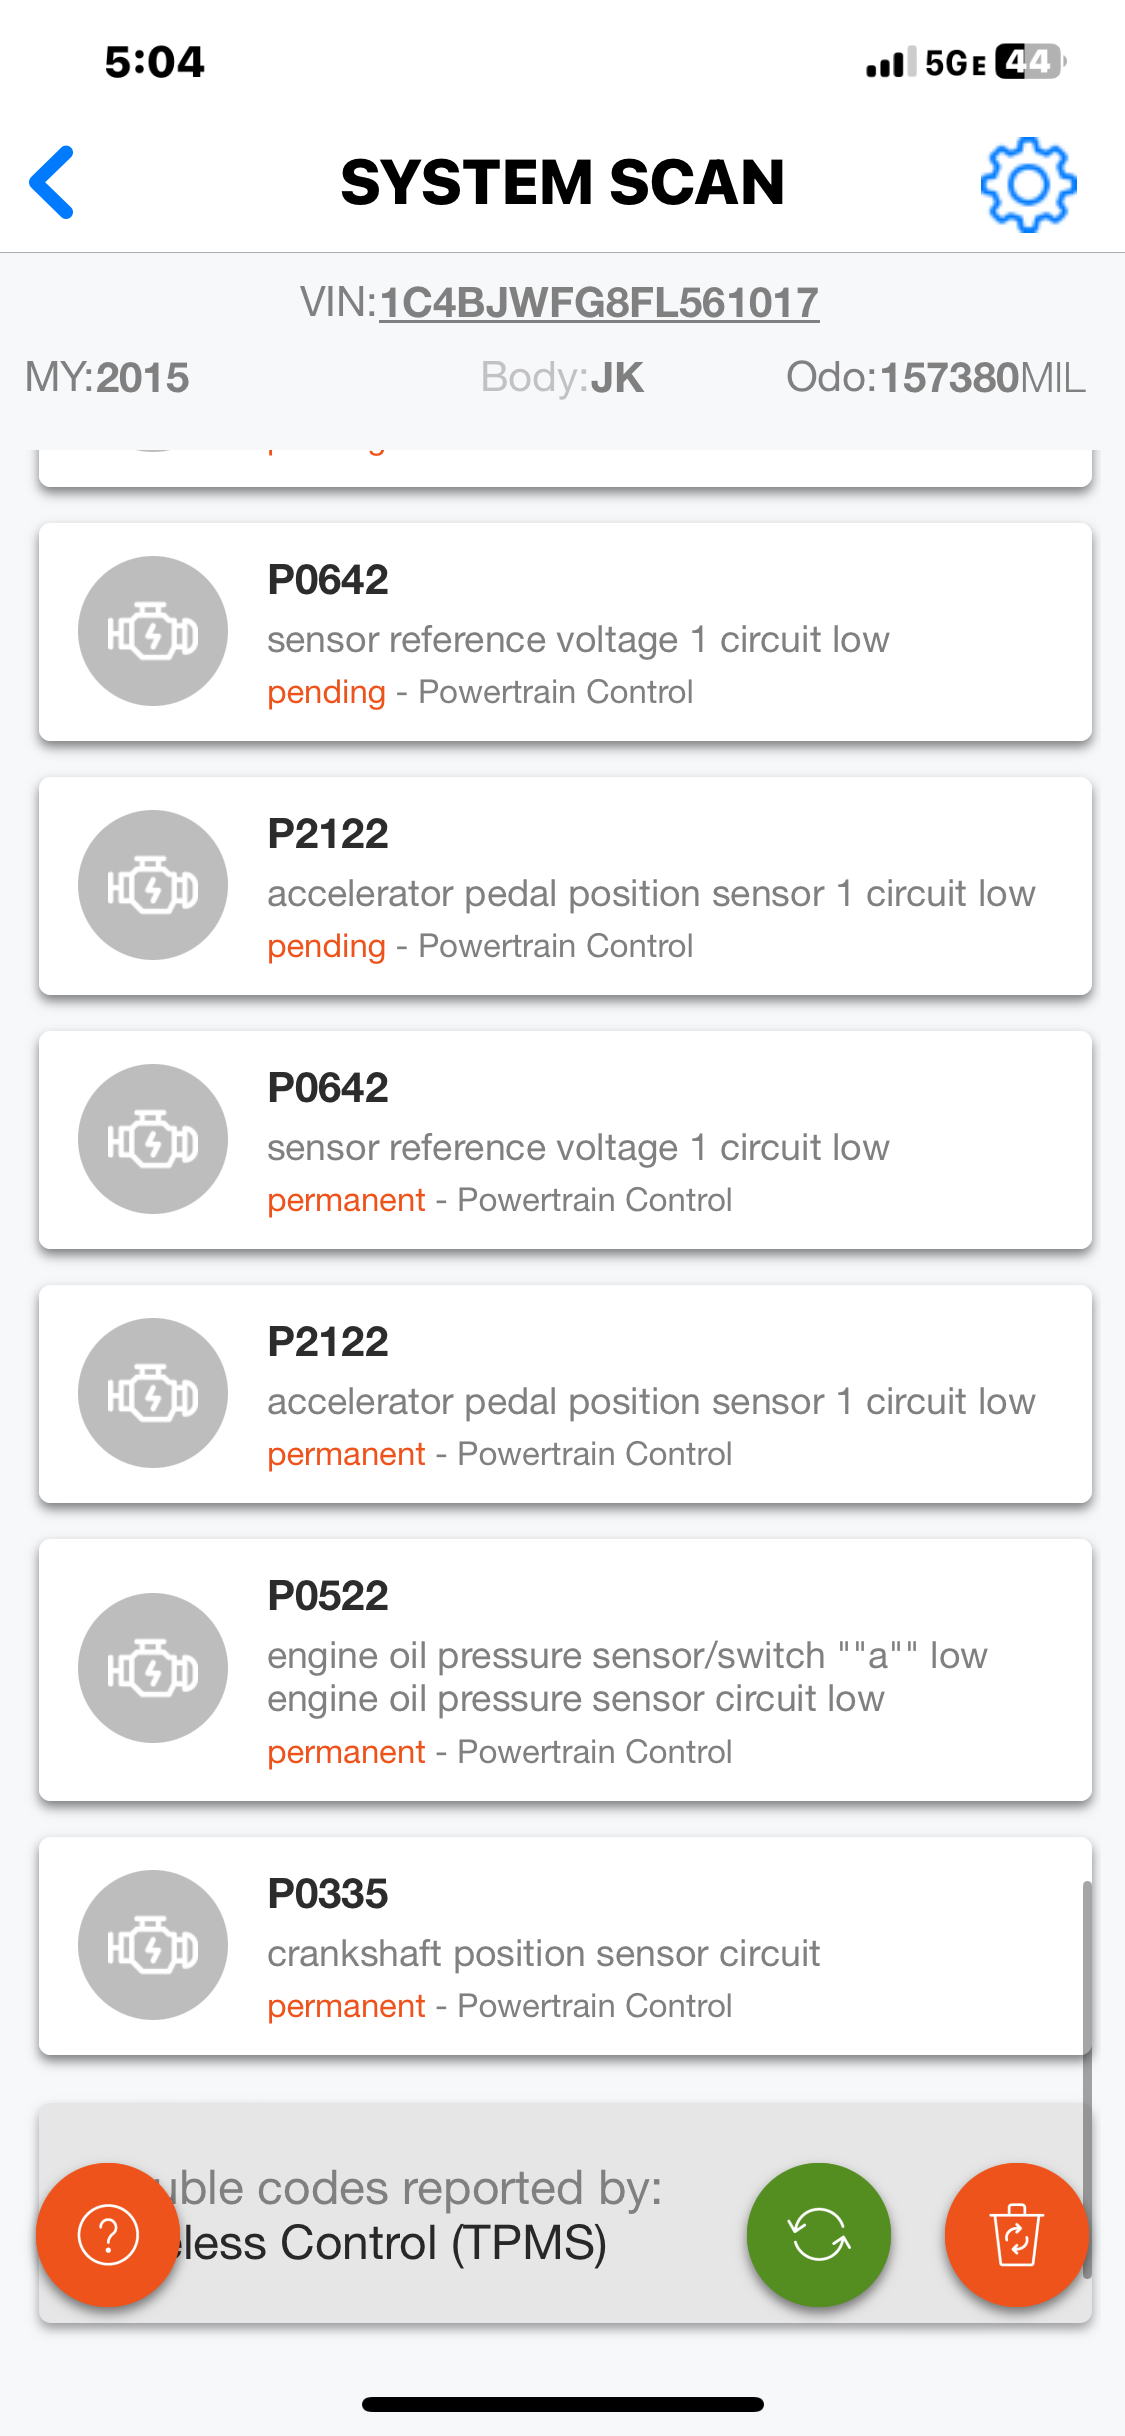Tap engine icon next to pending P2122
Image resolution: width=1125 pixels, height=2436 pixels.
tap(153, 885)
